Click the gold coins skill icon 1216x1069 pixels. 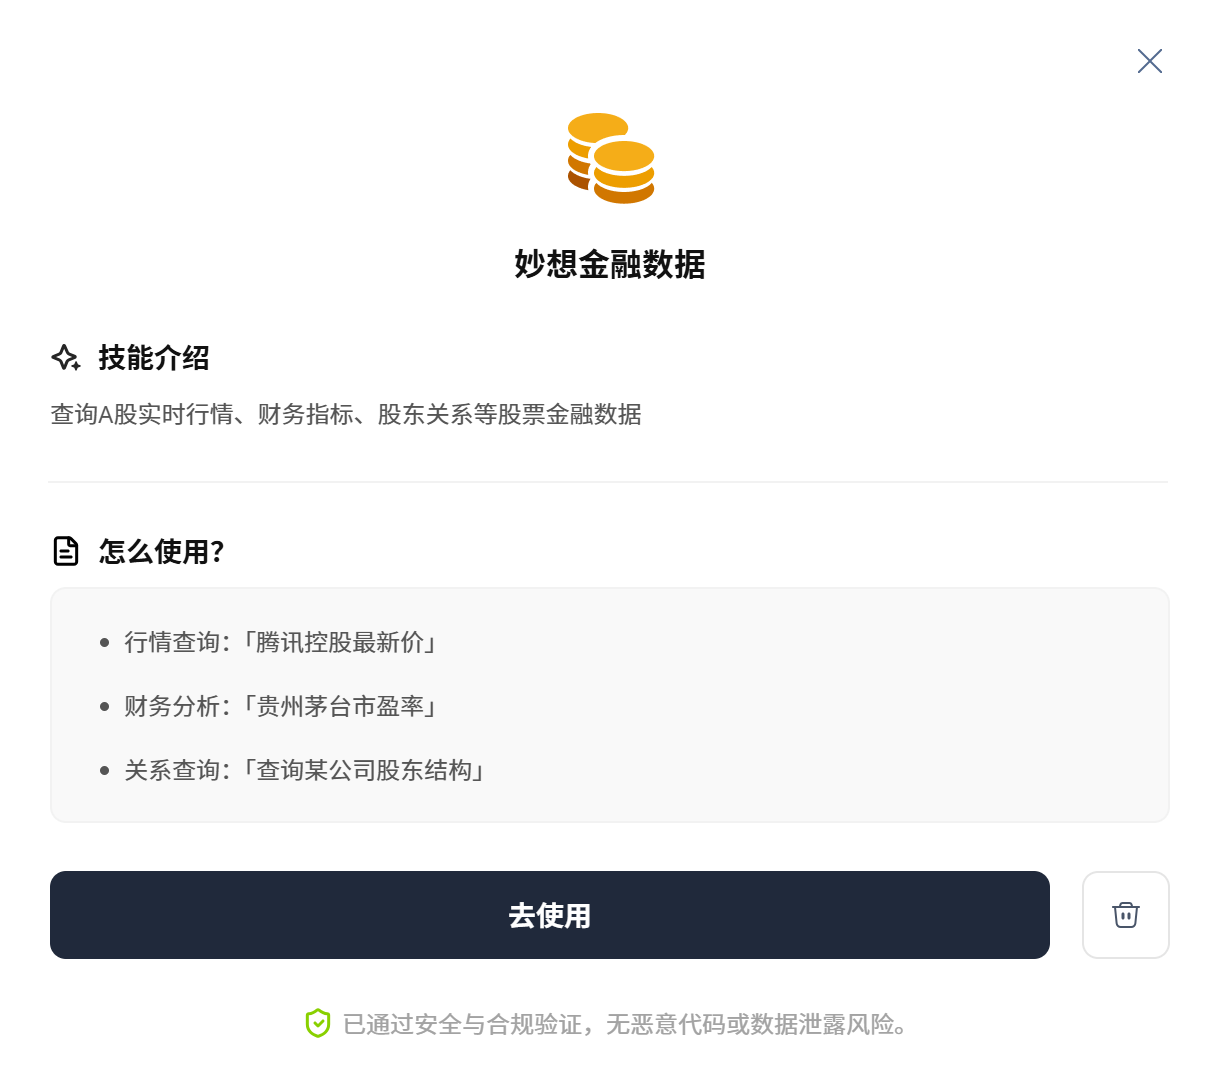point(611,158)
